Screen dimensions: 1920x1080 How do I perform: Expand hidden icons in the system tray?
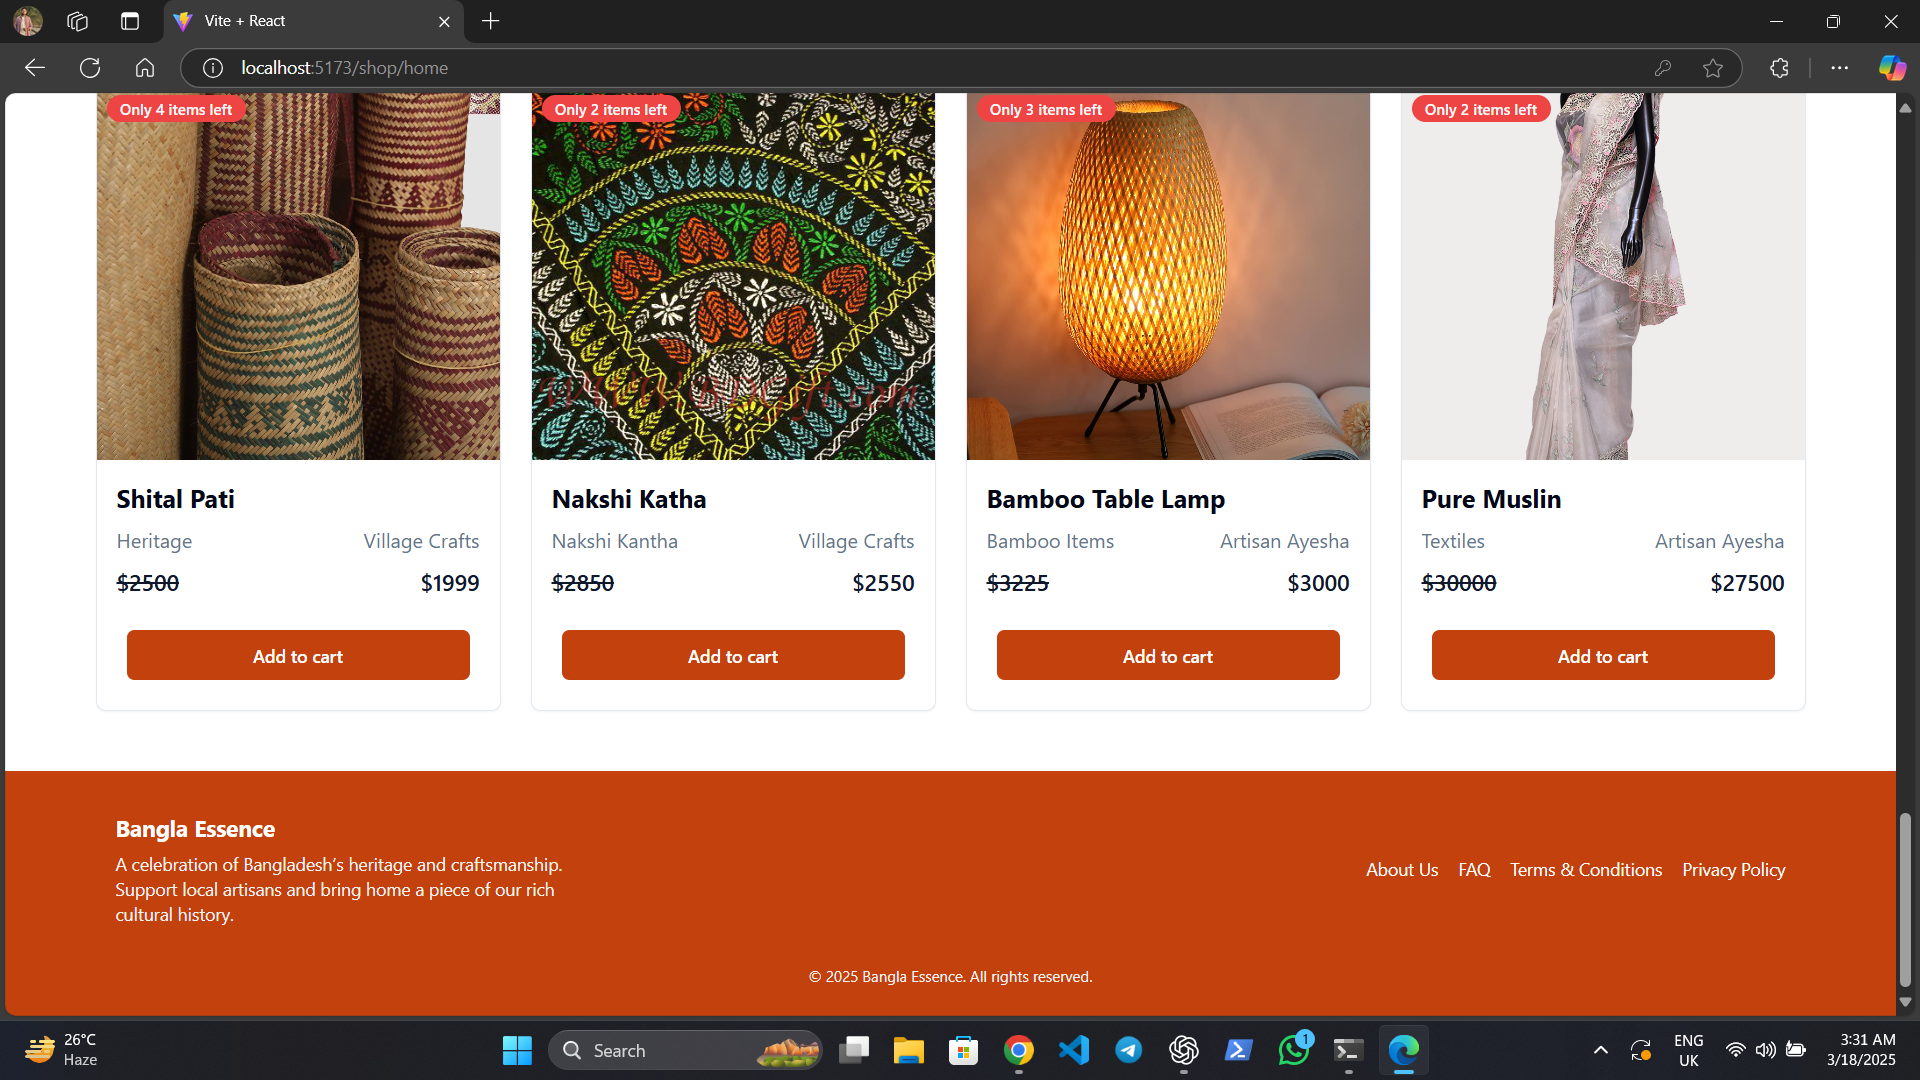pyautogui.click(x=1601, y=1050)
